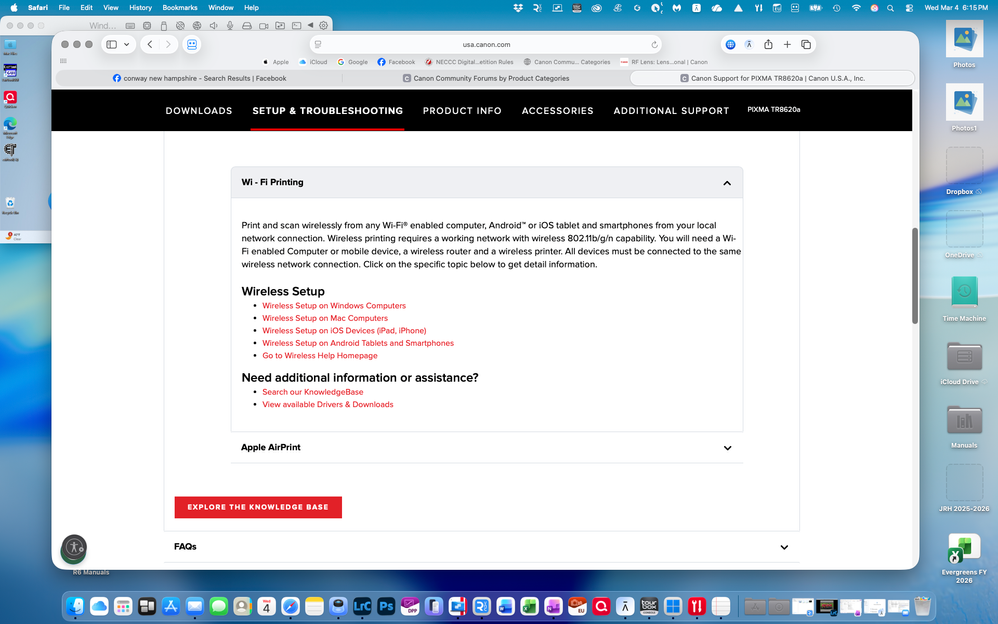The width and height of the screenshot is (998, 624).
Task: Open NECCC Digital Competition Rules bookmark
Action: click(469, 62)
